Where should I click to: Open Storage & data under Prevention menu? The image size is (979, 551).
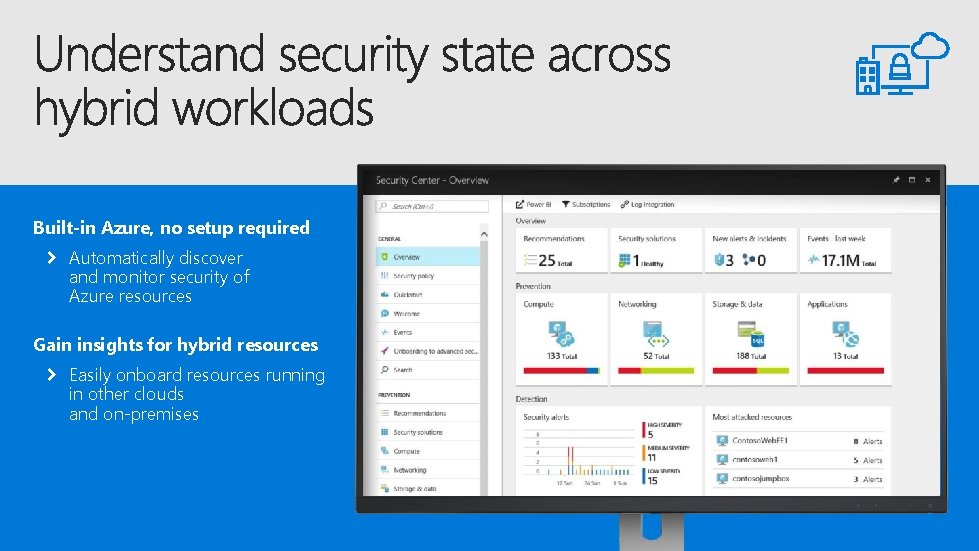point(428,488)
